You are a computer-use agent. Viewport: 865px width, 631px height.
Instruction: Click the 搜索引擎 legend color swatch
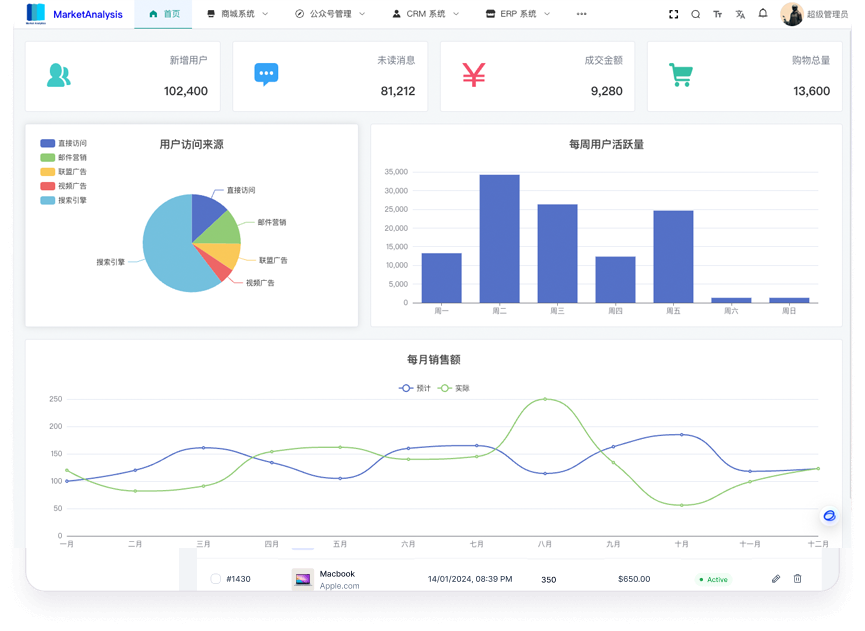tap(47, 200)
